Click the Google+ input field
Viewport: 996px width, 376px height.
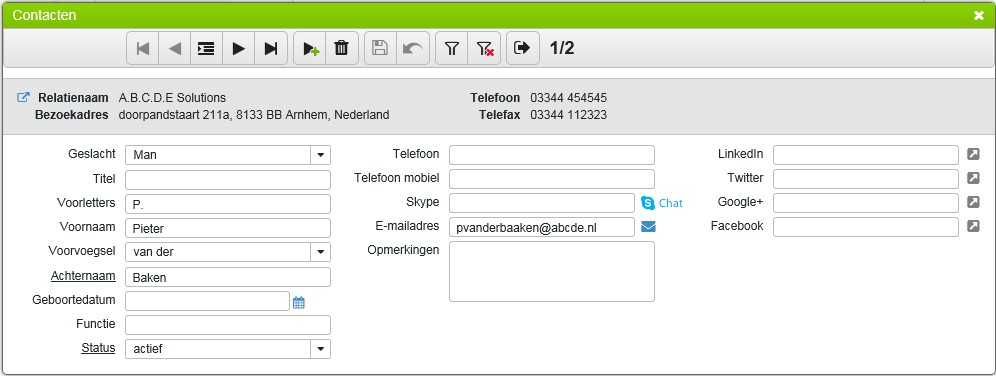tap(866, 203)
